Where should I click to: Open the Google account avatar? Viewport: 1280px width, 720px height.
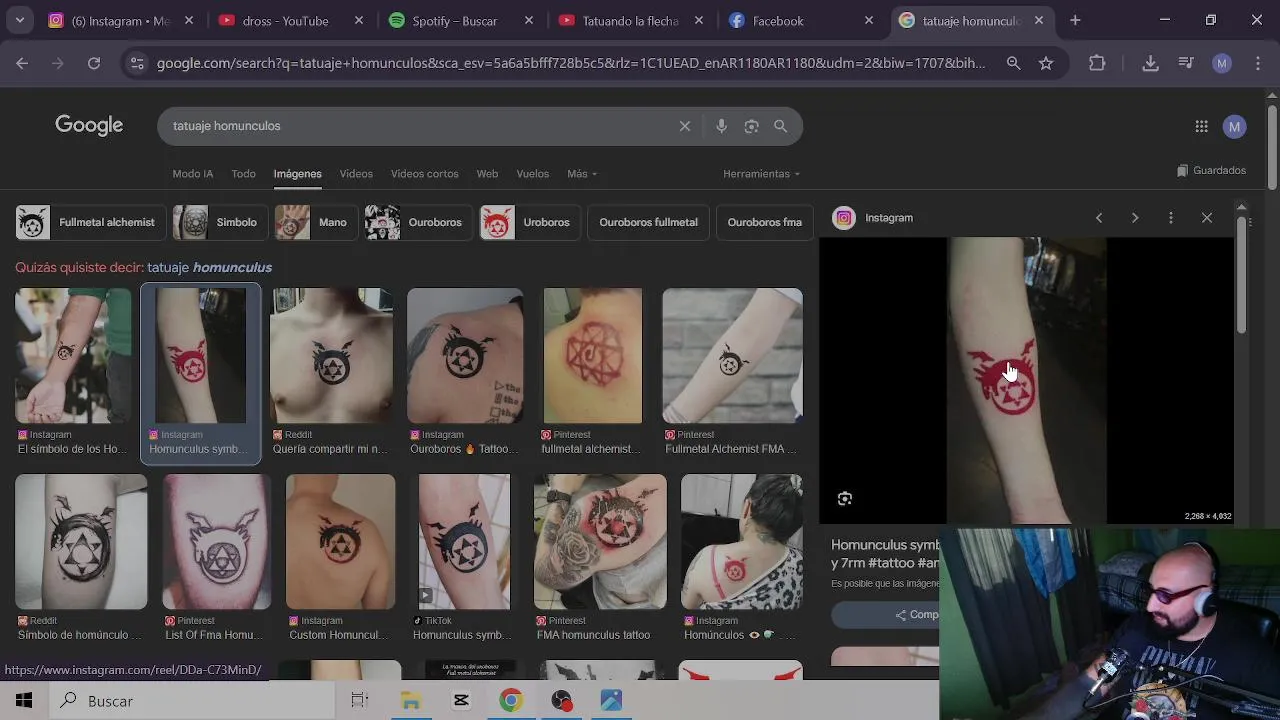click(1235, 126)
